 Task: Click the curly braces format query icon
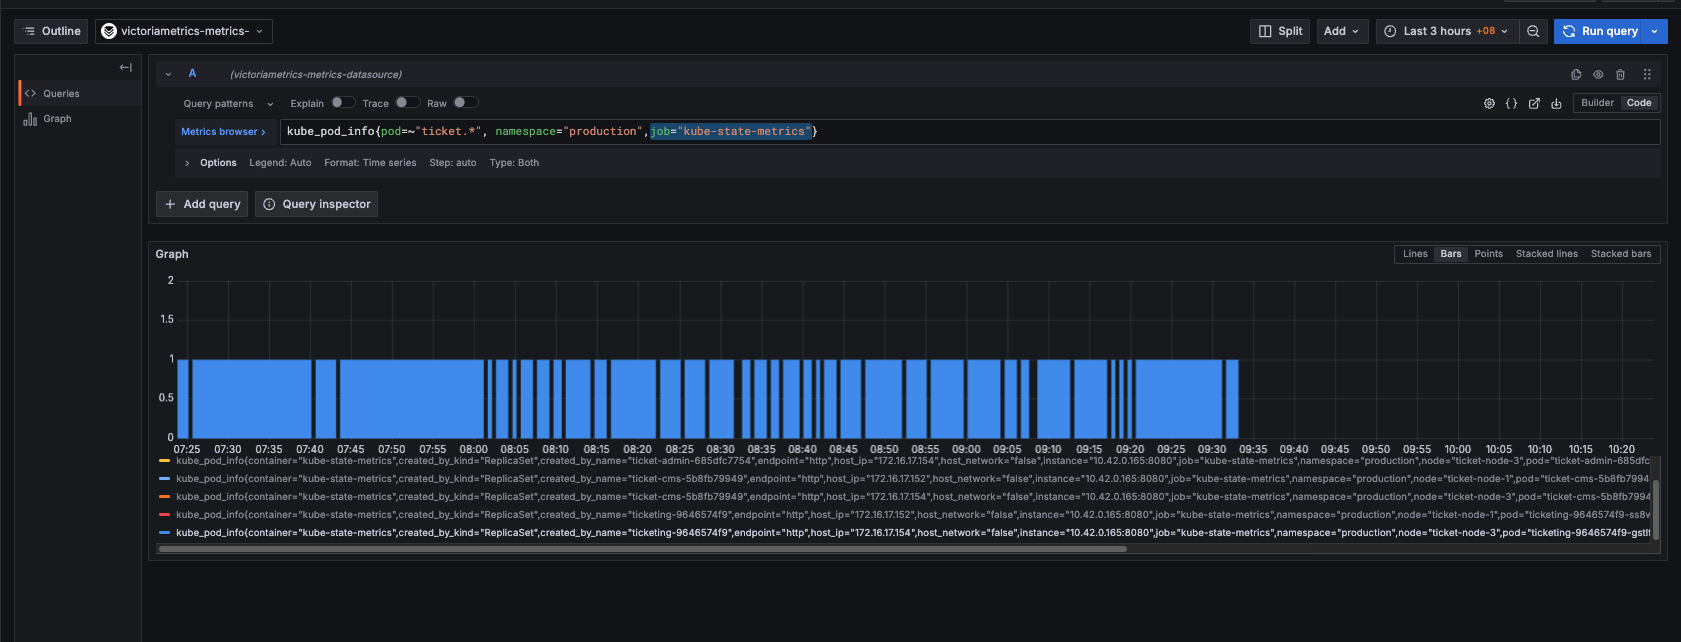[x=1511, y=103]
